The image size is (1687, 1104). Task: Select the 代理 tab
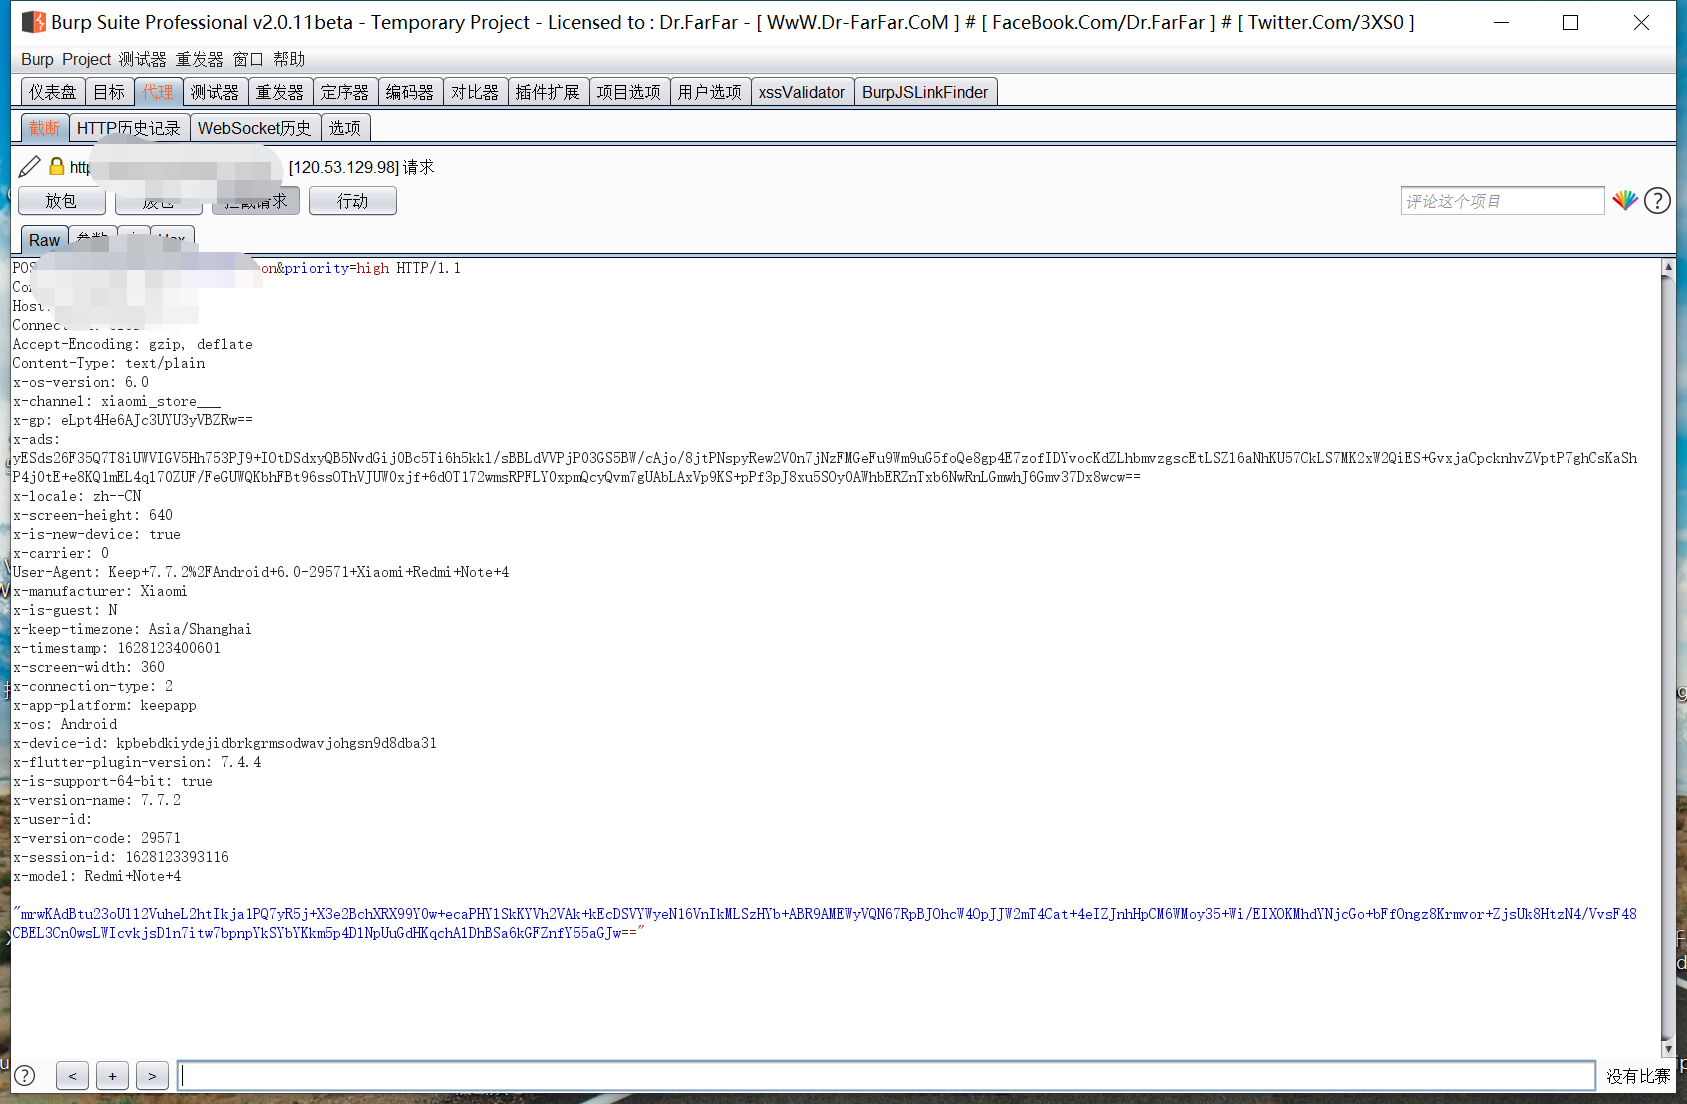pyautogui.click(x=158, y=92)
